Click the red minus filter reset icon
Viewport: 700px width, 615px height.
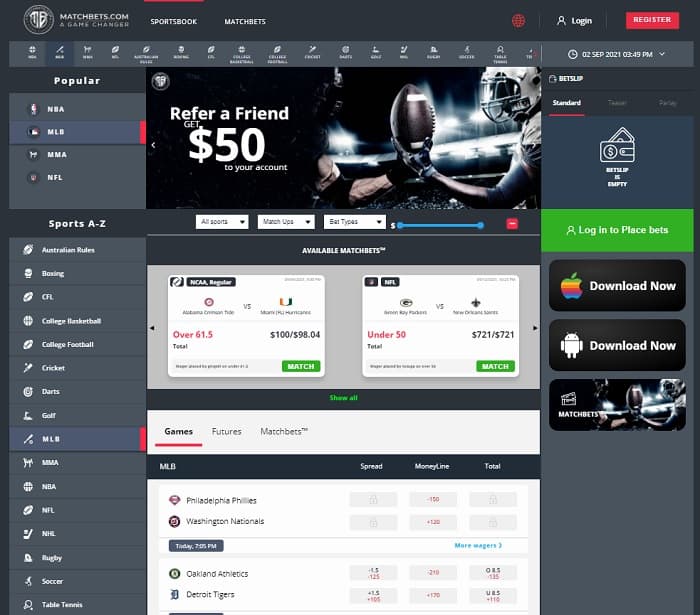[512, 224]
